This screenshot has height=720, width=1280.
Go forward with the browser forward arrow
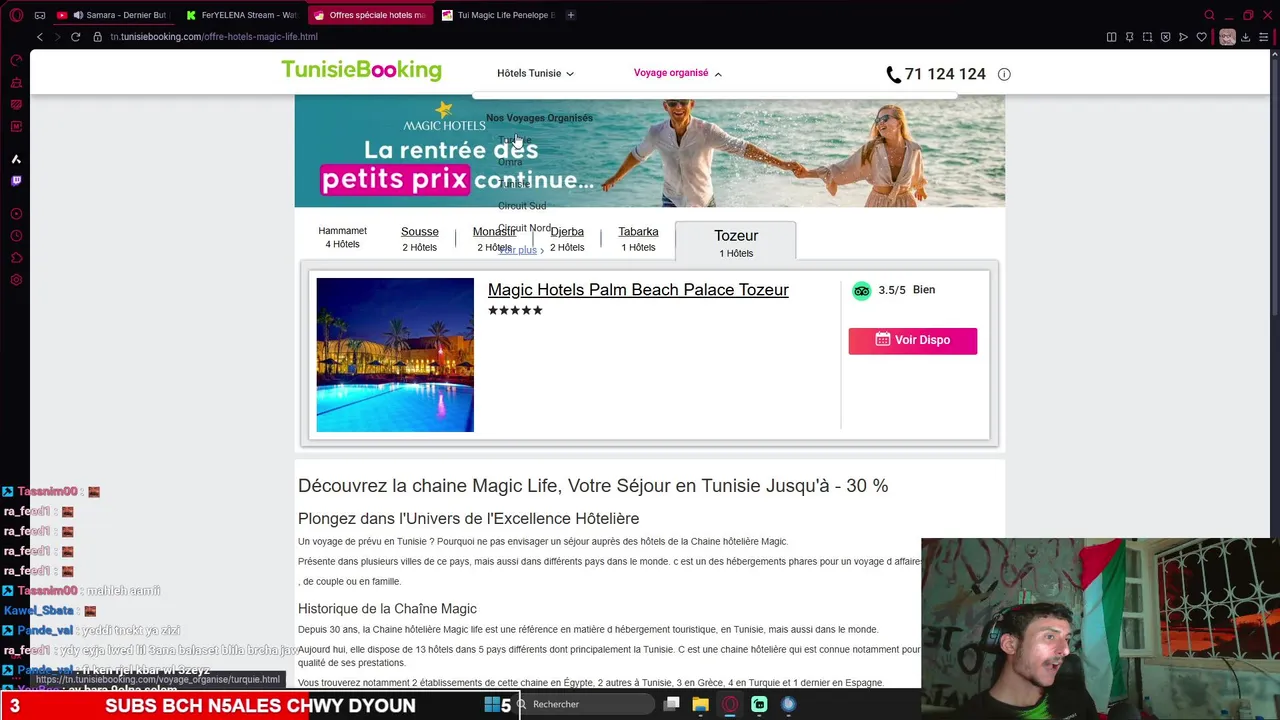pyautogui.click(x=57, y=37)
